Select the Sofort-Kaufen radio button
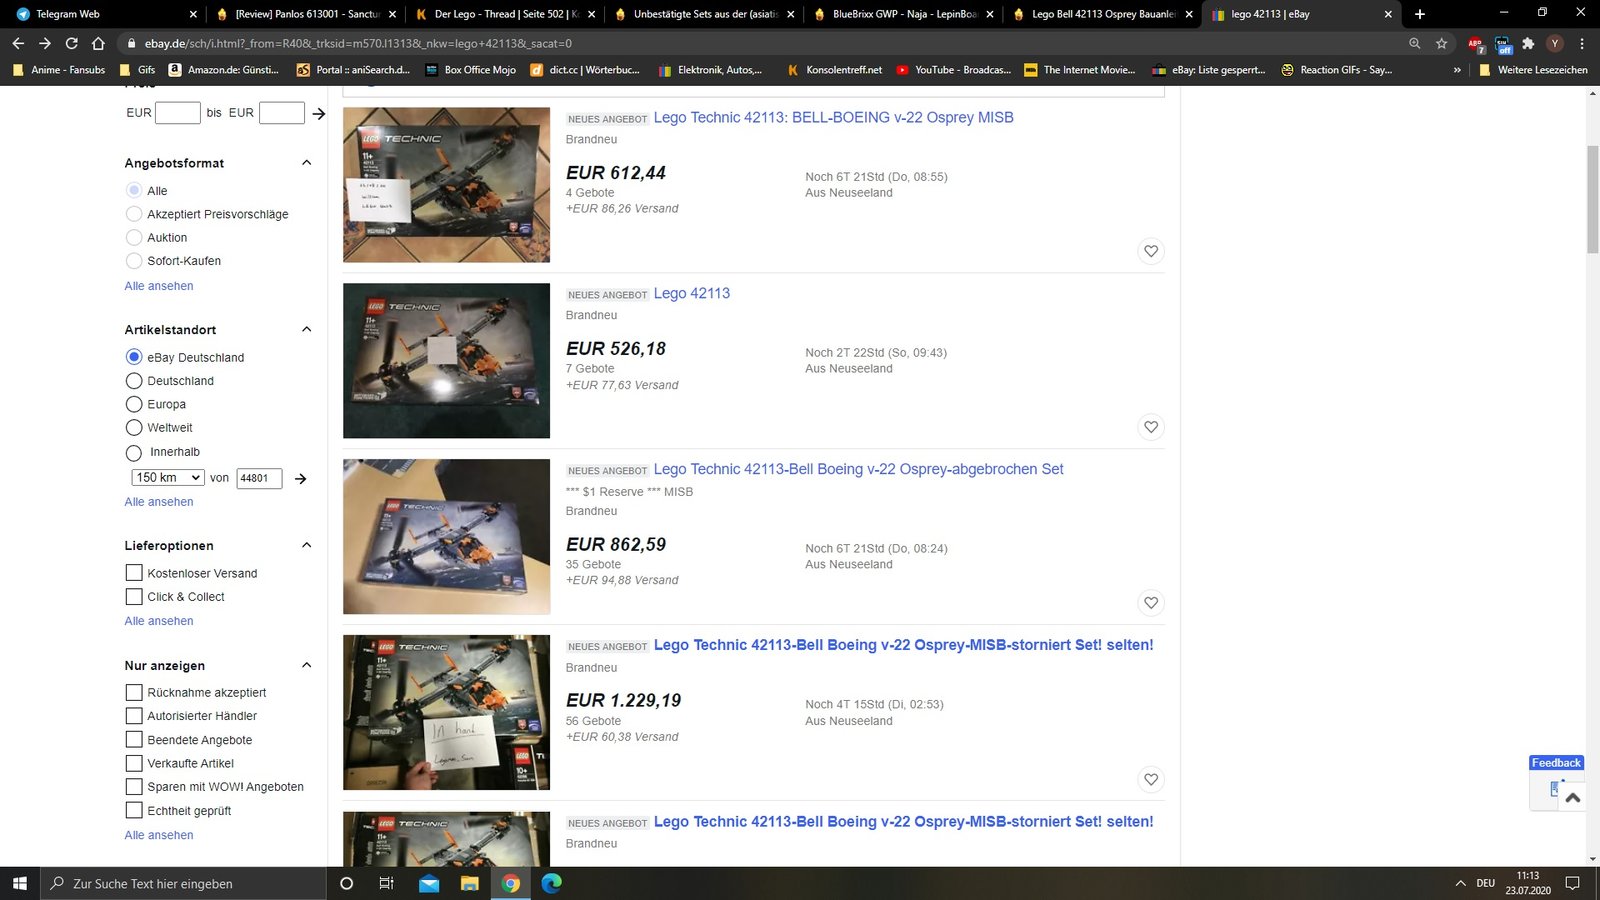 coord(134,261)
